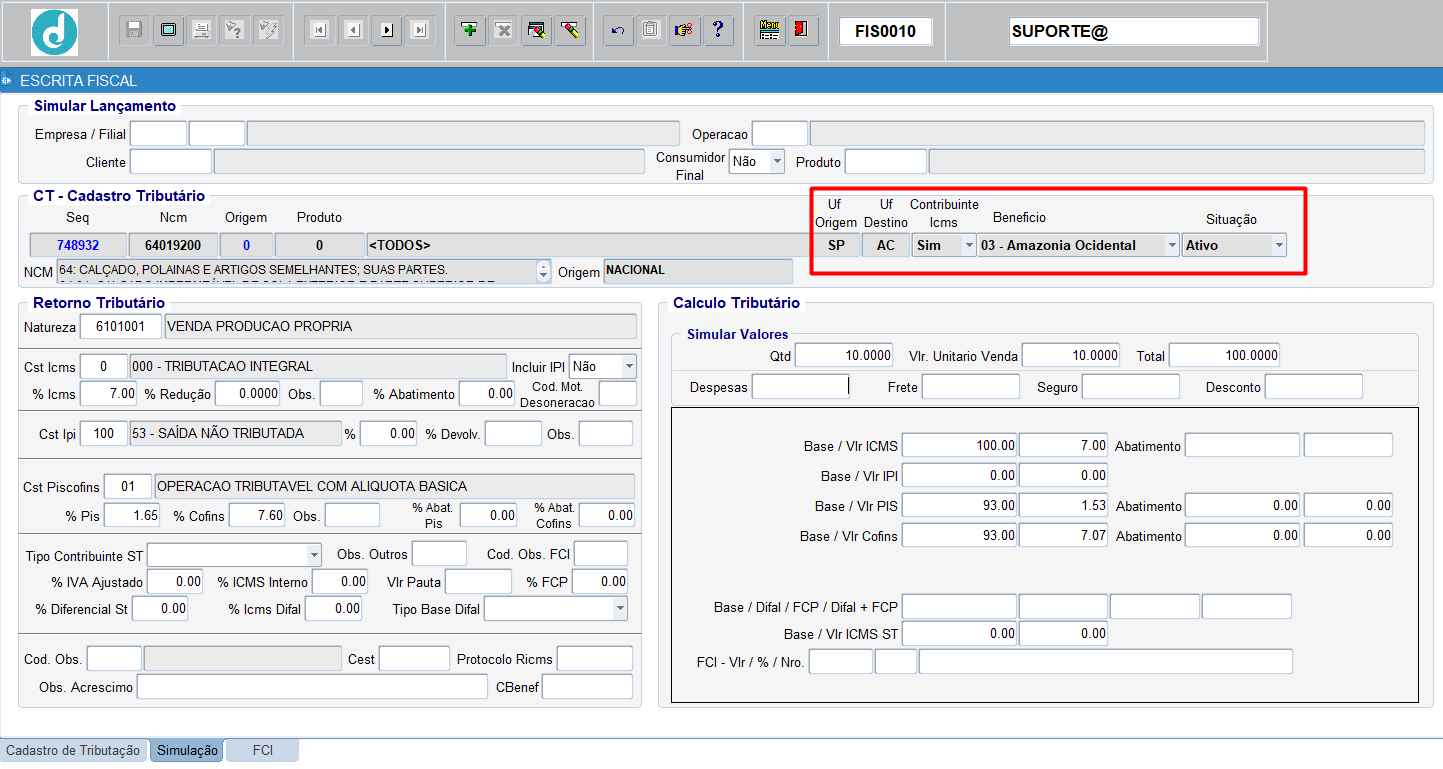Click the gray X delete-record icon
Image resolution: width=1443 pixels, height=769 pixels.
click(x=504, y=31)
